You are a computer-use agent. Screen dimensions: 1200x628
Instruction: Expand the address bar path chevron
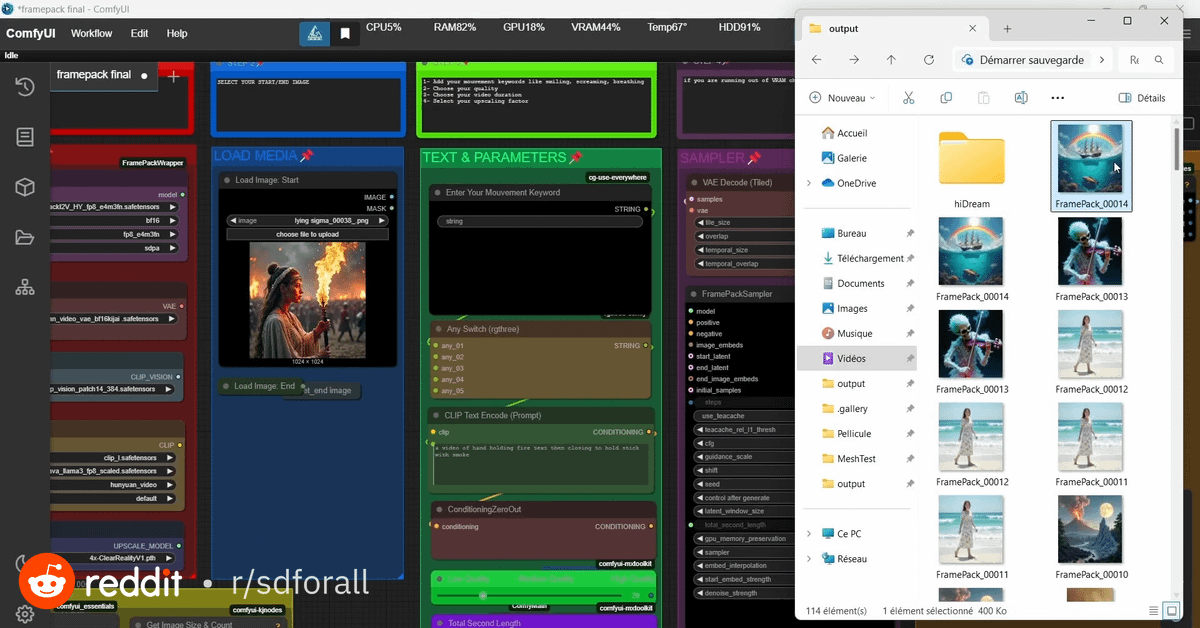1102,60
